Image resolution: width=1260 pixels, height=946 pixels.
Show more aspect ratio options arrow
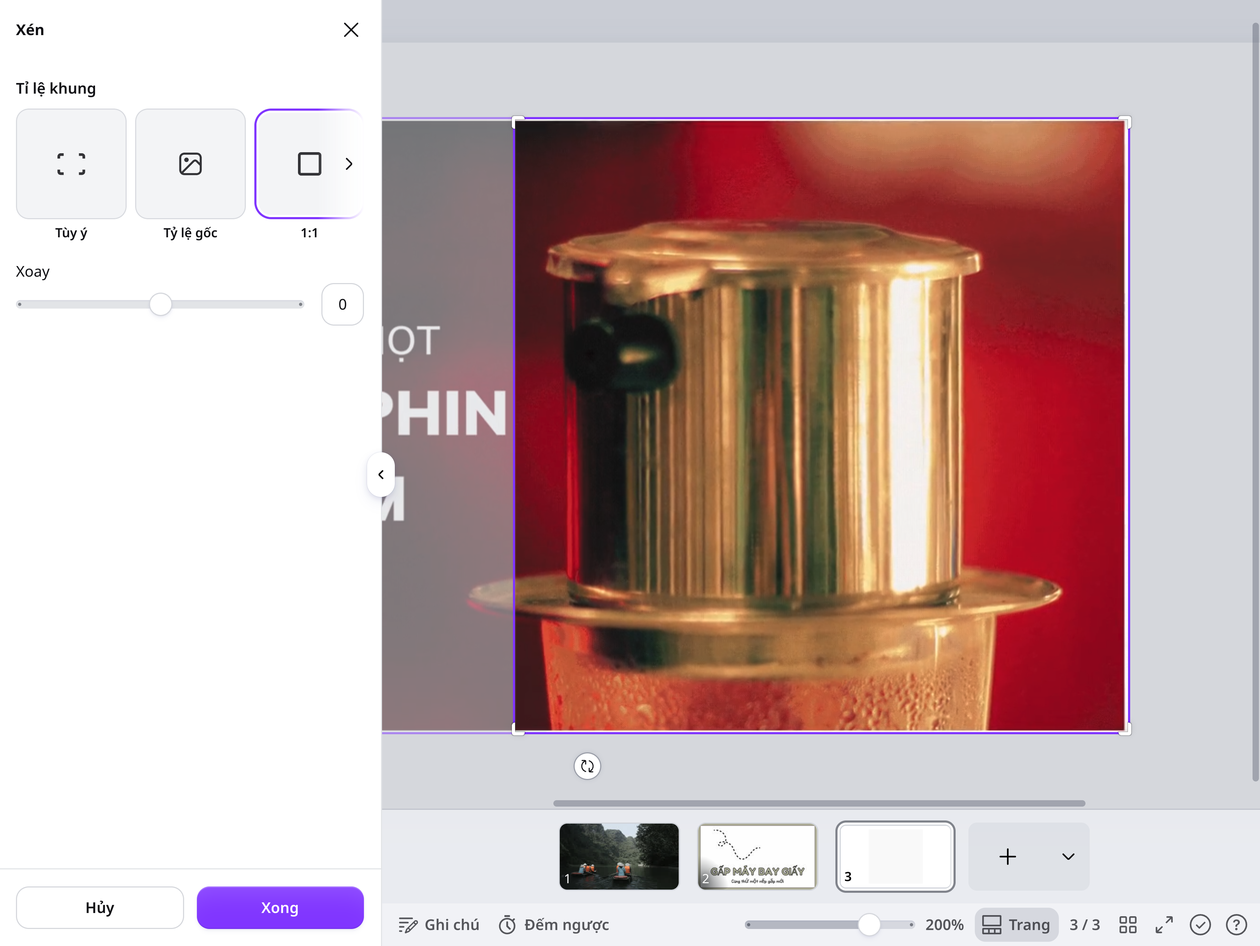pyautogui.click(x=349, y=164)
